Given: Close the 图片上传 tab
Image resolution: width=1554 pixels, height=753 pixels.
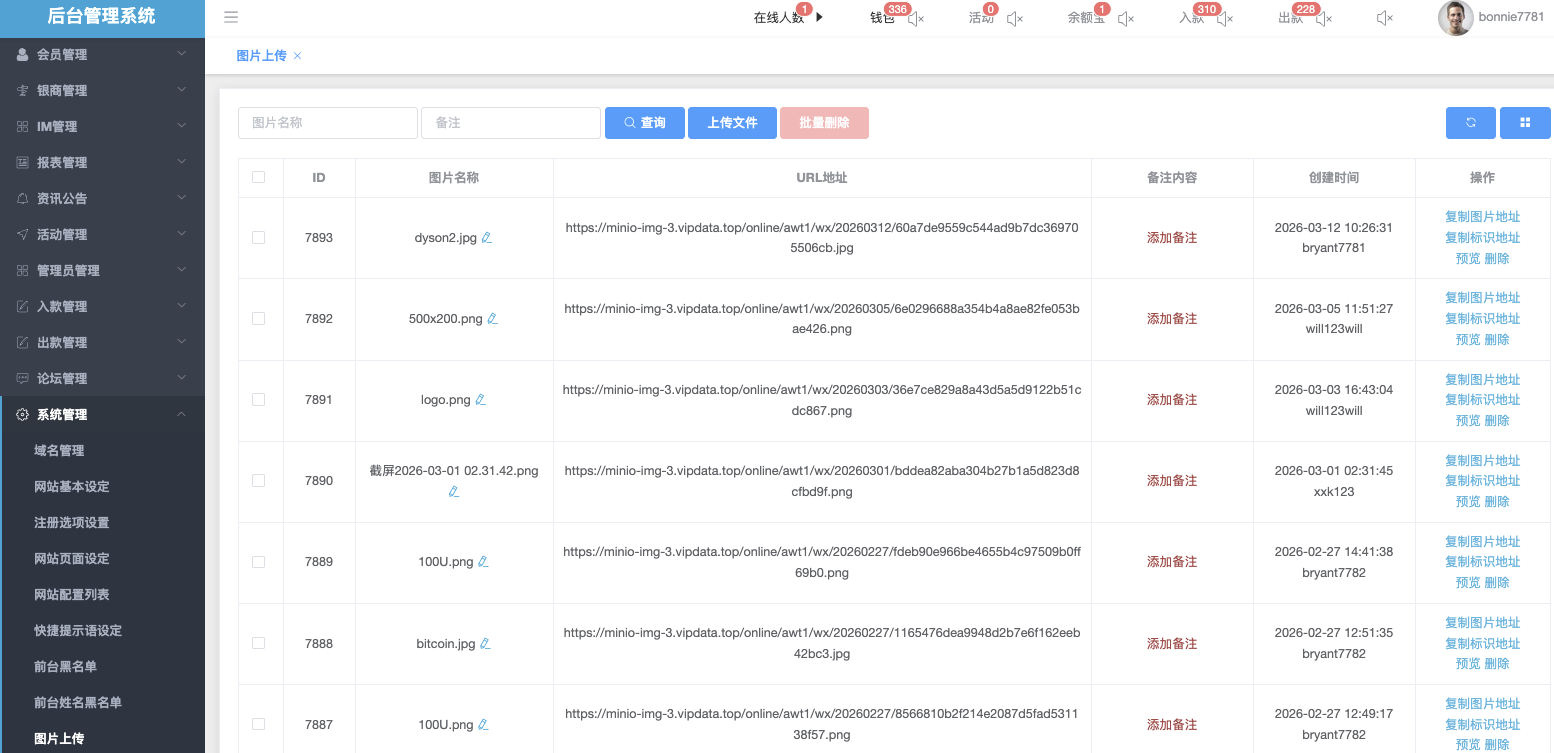Looking at the screenshot, I should point(297,56).
